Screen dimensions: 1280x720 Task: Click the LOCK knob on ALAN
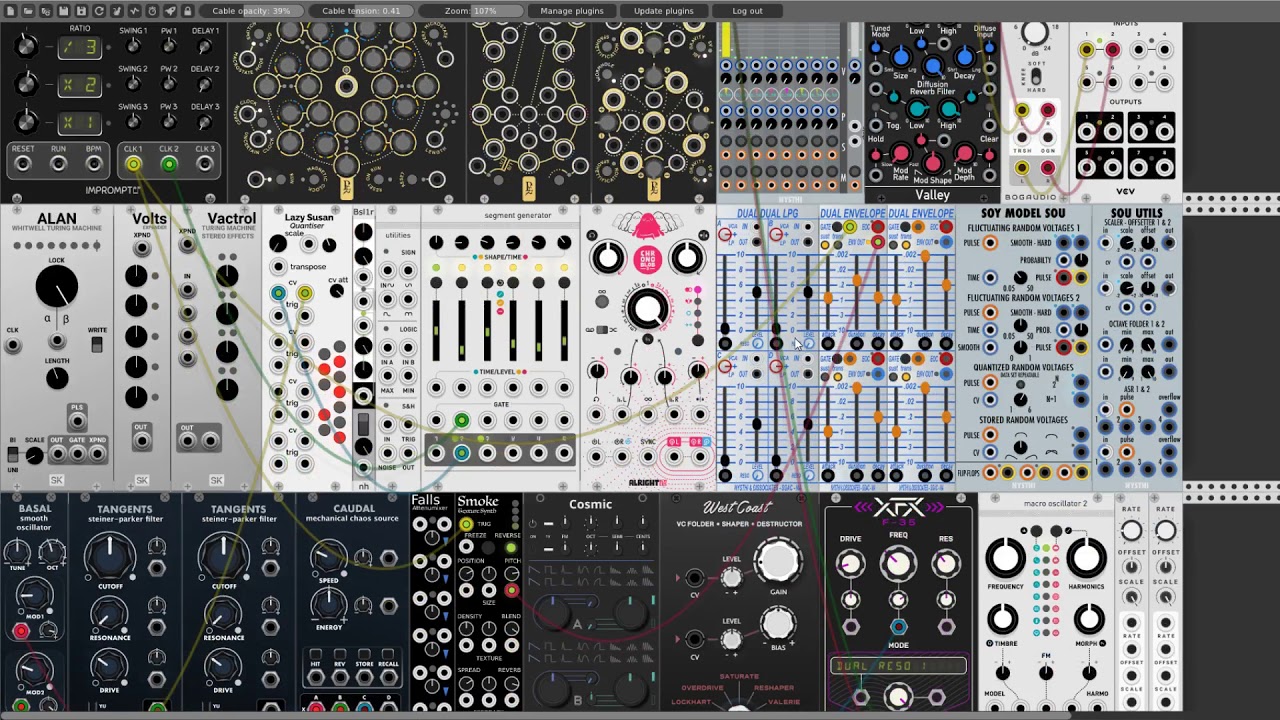[57, 288]
